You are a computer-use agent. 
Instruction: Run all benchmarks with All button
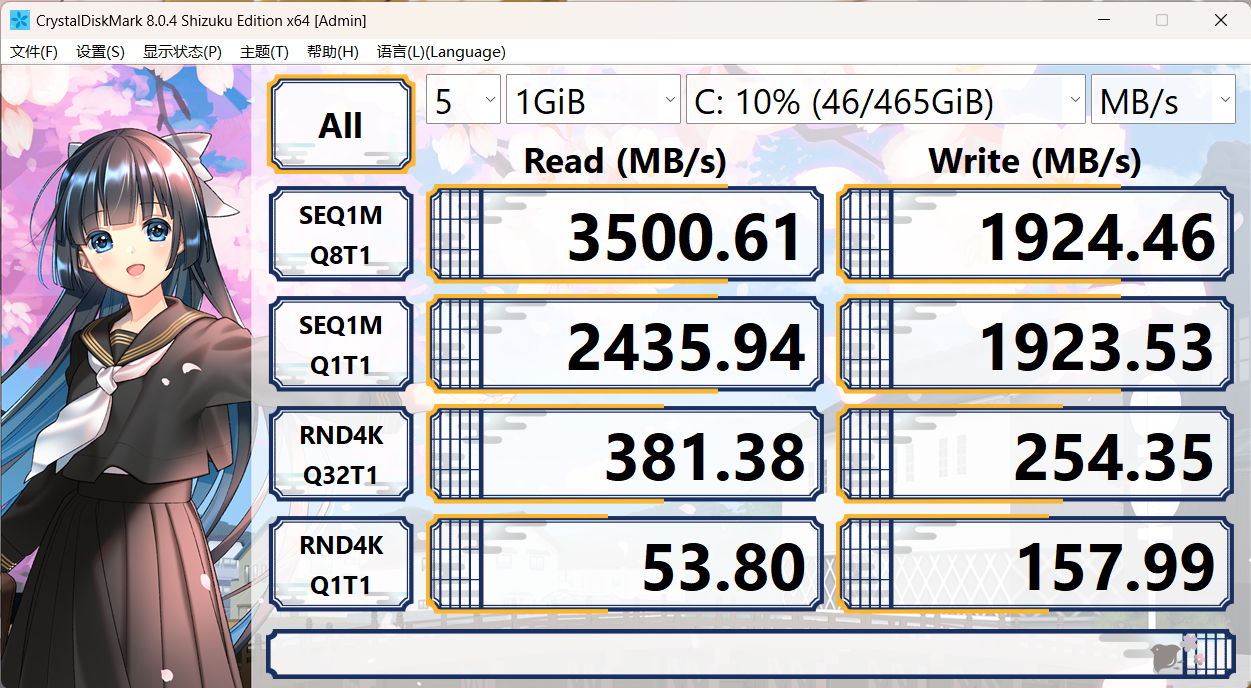pyautogui.click(x=340, y=126)
